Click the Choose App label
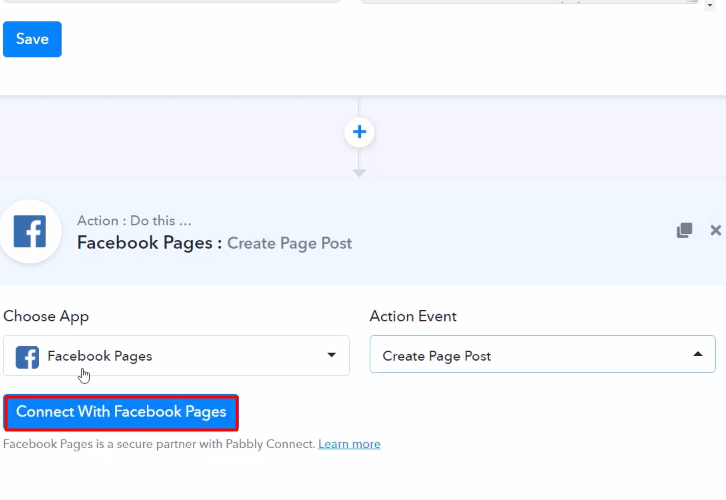 pos(46,317)
